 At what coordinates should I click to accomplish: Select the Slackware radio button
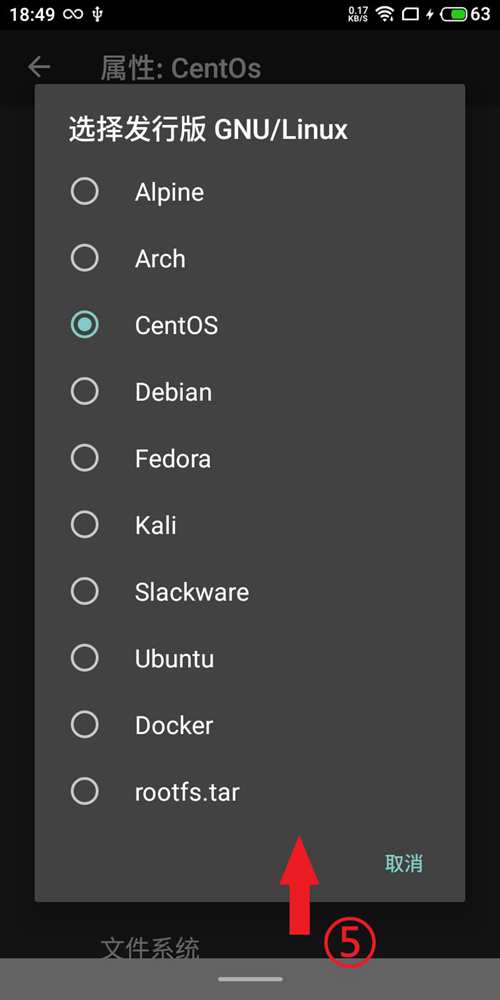(84, 591)
